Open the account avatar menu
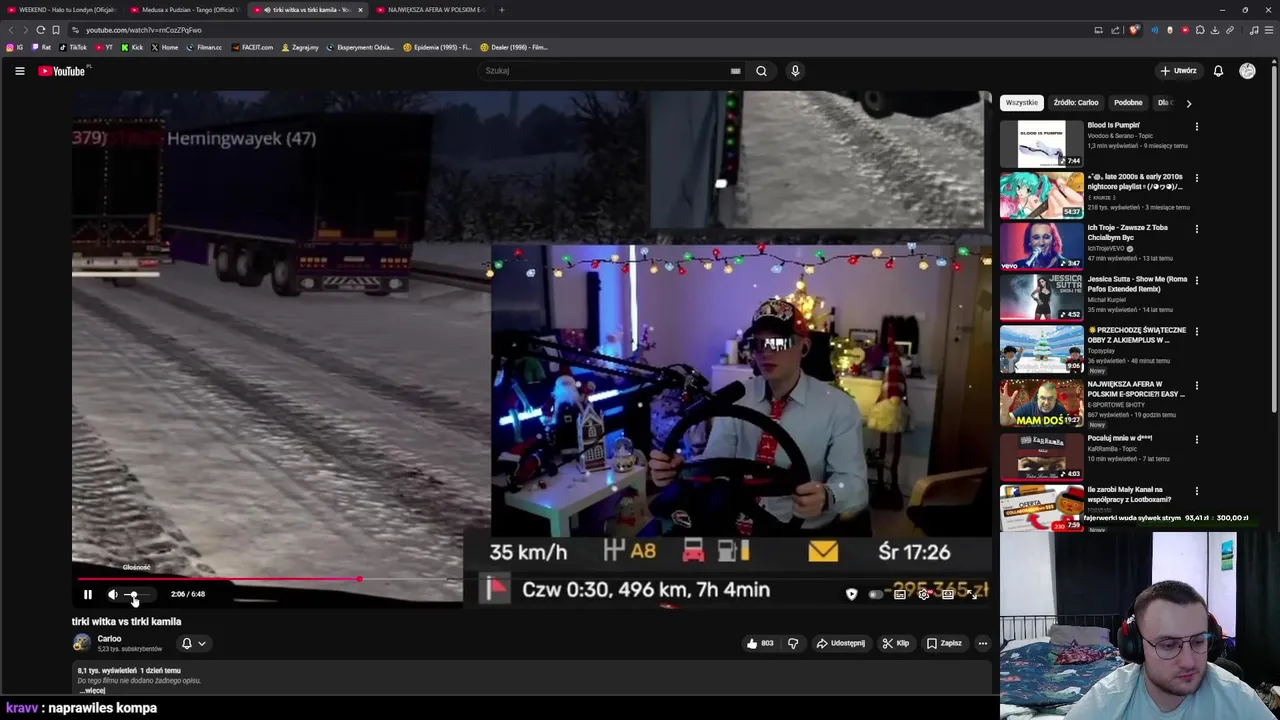Viewport: 1280px width, 720px height. point(1247,71)
